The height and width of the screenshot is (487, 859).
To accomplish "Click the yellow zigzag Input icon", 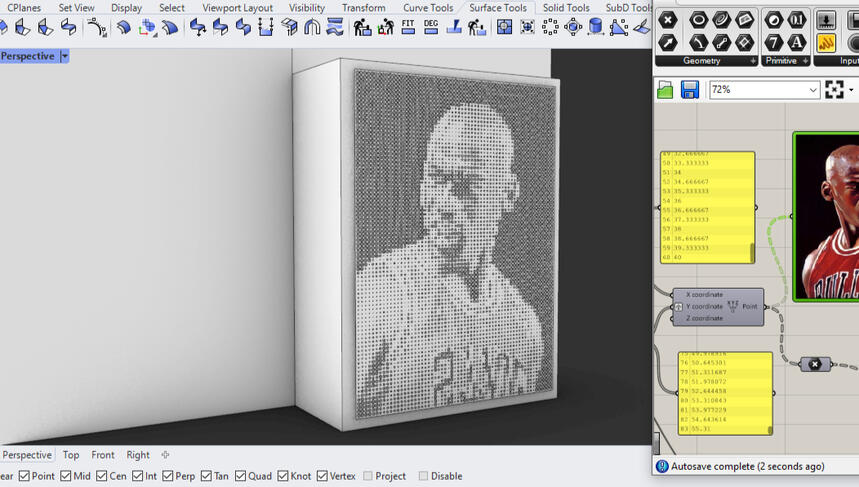I will 826,43.
